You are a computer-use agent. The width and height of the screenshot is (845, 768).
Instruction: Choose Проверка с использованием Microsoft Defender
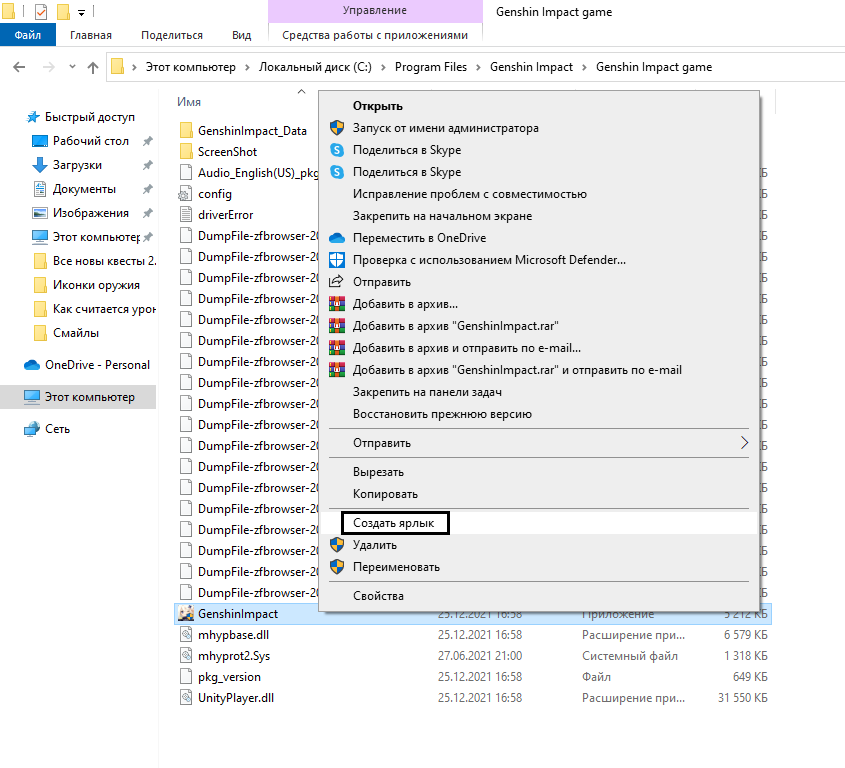(x=489, y=260)
